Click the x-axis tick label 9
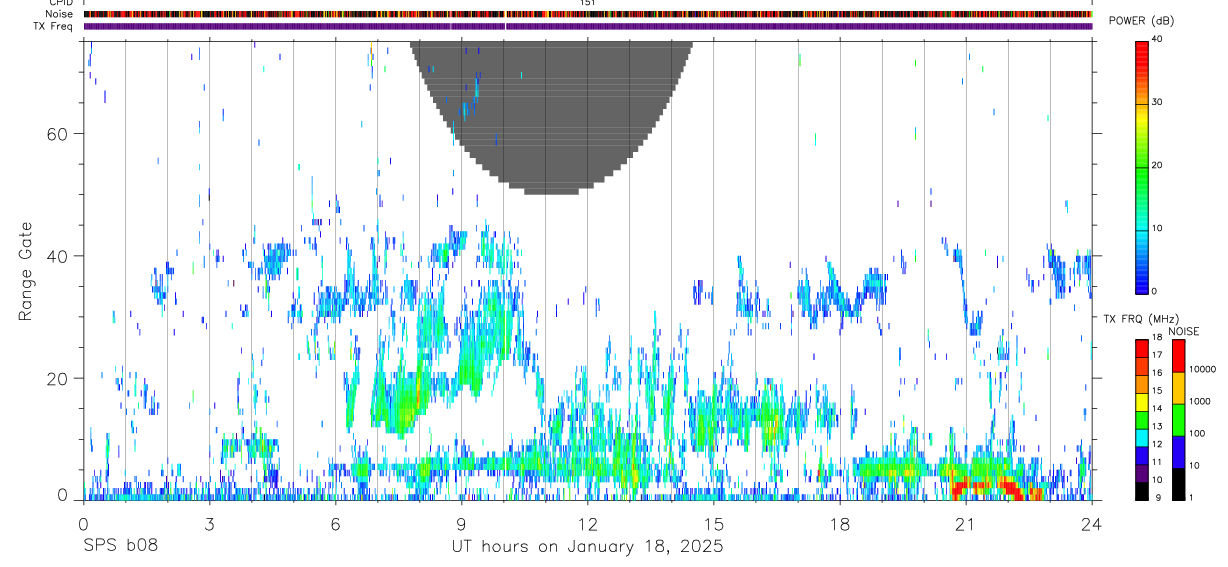Screen dimensions: 1228x567 tap(461, 523)
